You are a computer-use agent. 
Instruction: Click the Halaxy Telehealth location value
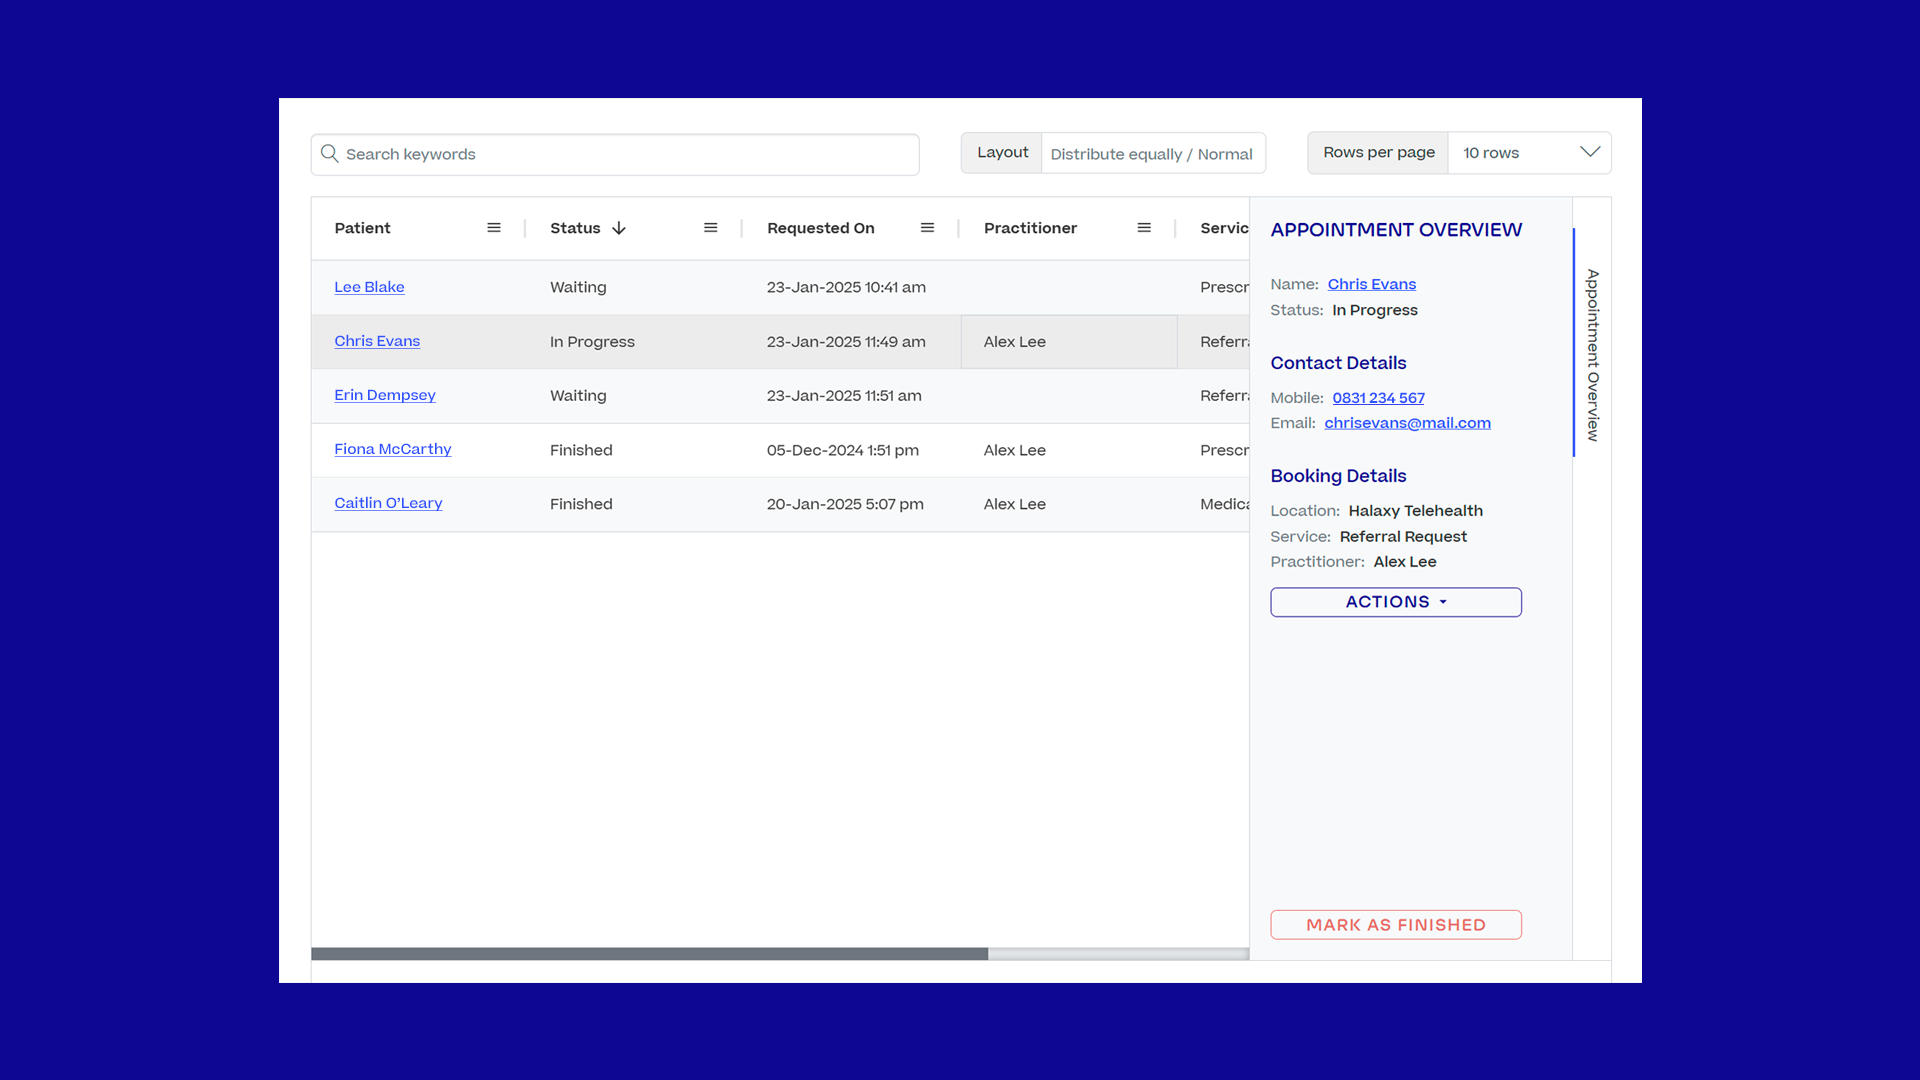pyautogui.click(x=1415, y=511)
